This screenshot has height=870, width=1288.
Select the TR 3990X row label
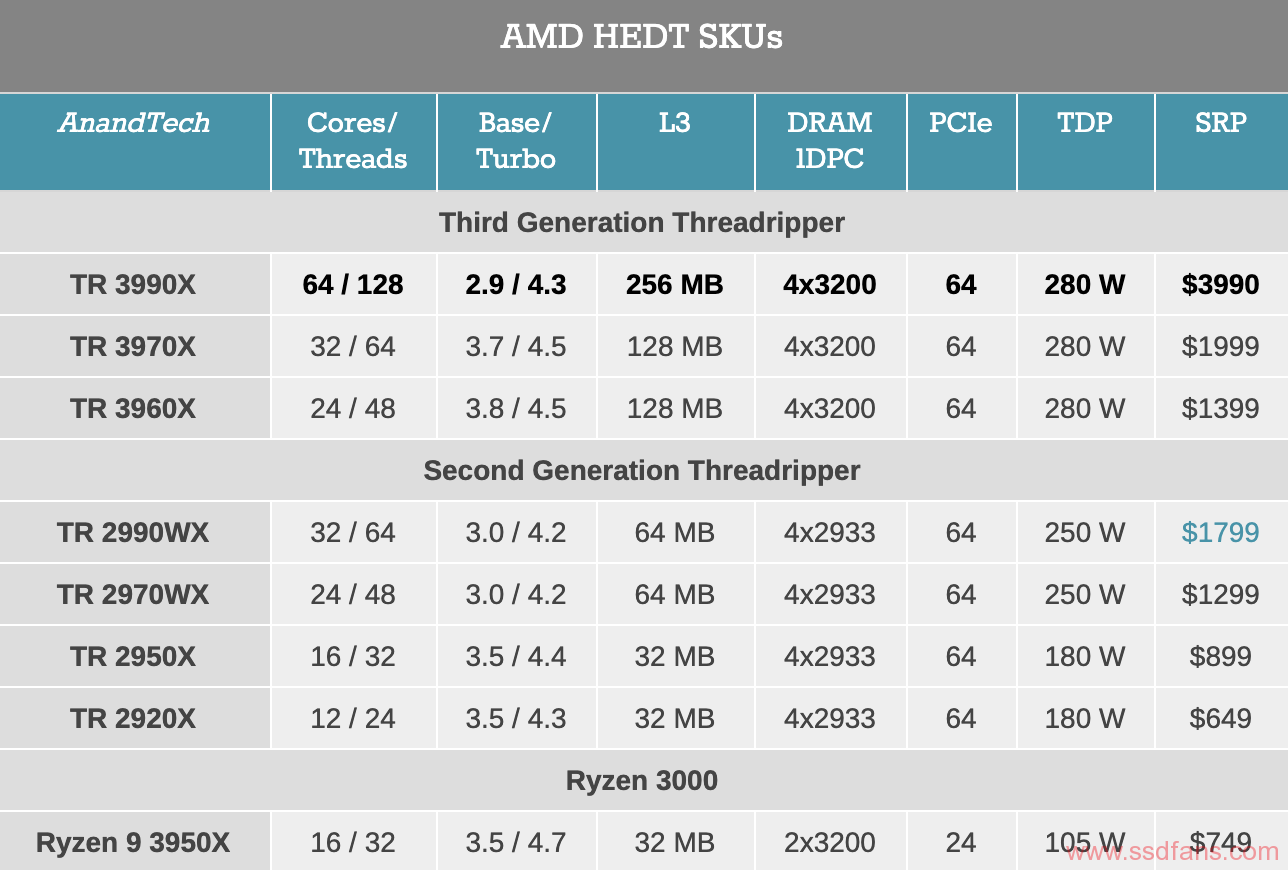click(x=134, y=285)
